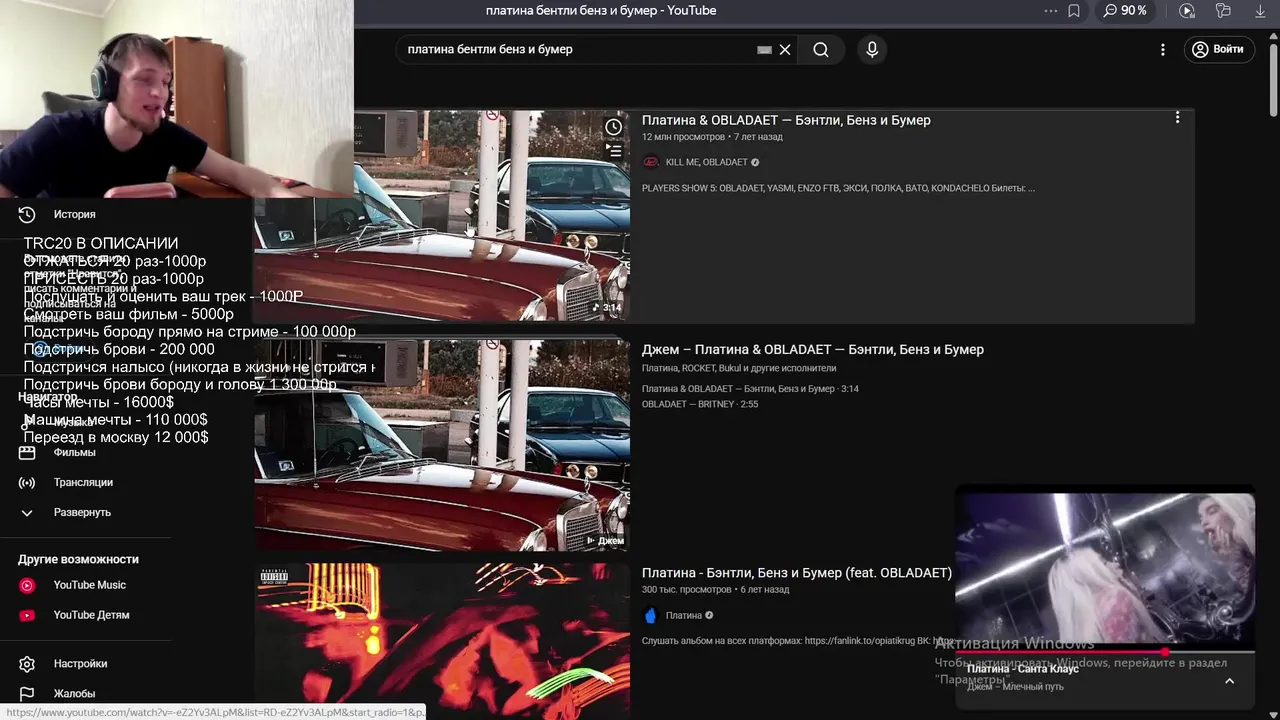Start voice search with the microphone icon
This screenshot has height=720, width=1280.
(872, 50)
